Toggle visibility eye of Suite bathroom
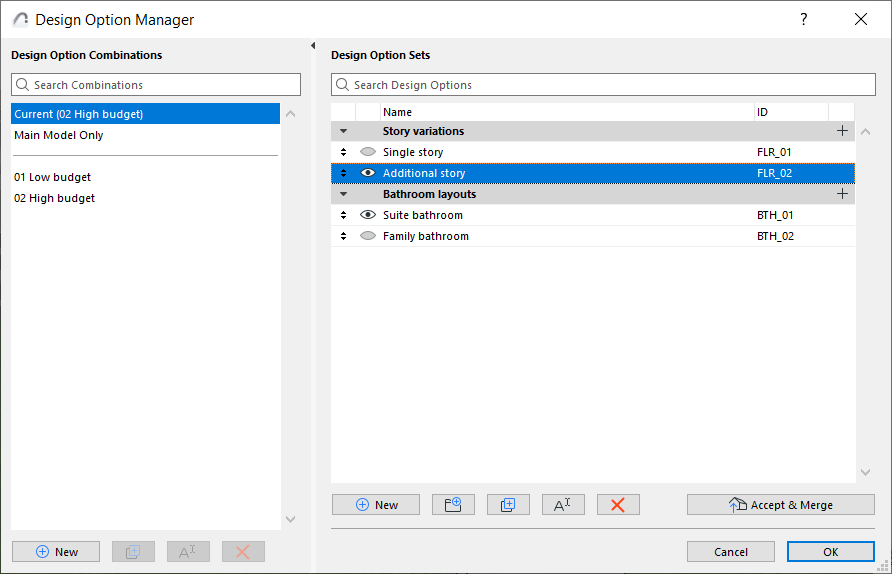 368,215
